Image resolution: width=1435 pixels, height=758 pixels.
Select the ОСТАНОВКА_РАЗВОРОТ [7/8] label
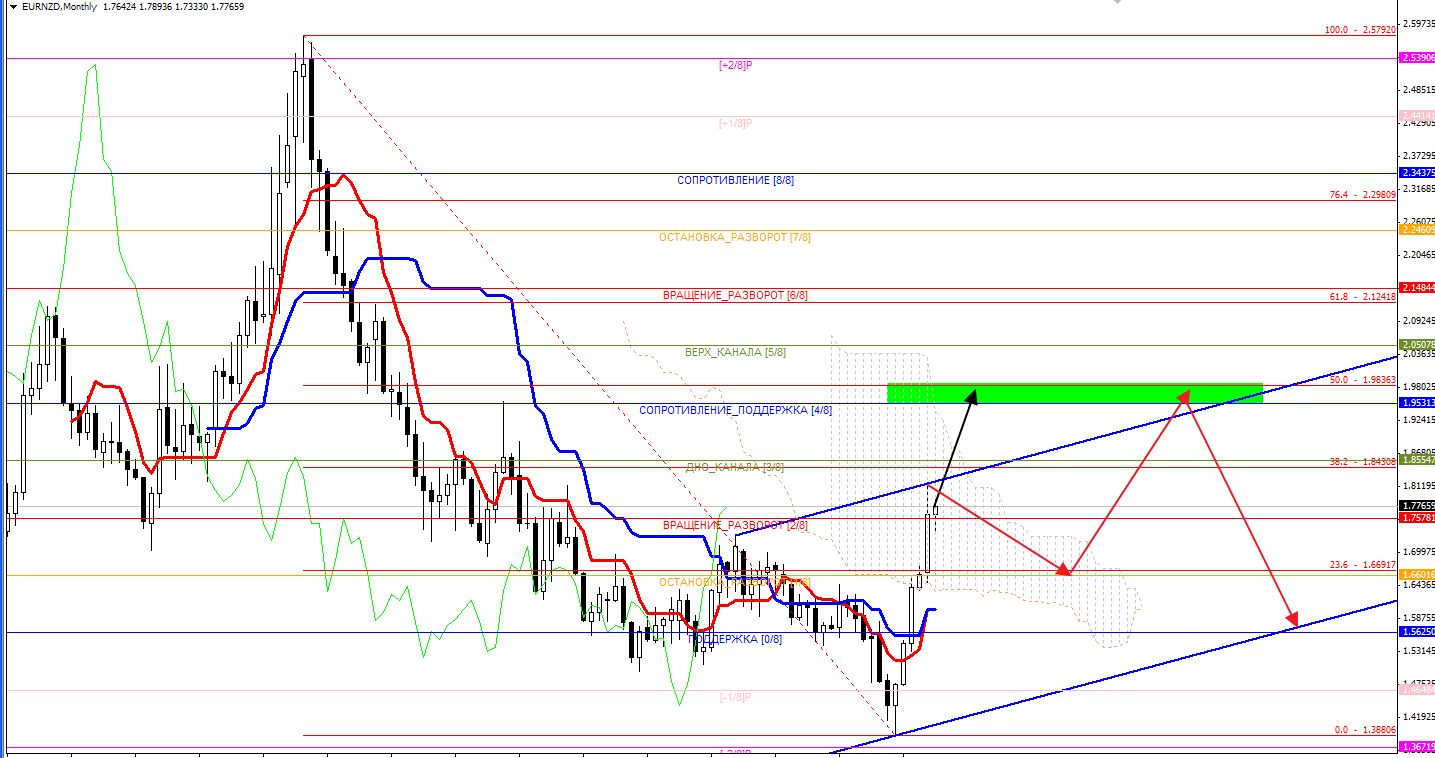coord(735,238)
